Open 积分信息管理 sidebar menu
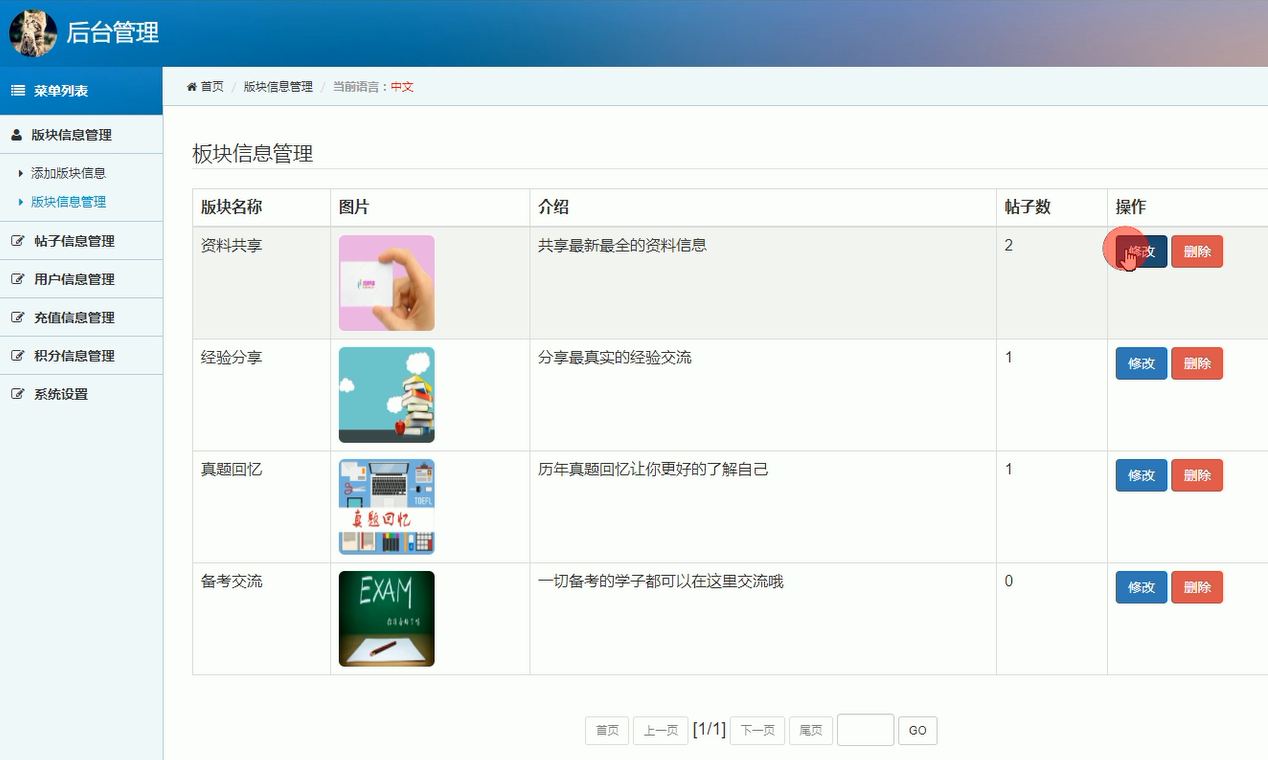1268x760 pixels. click(x=81, y=356)
